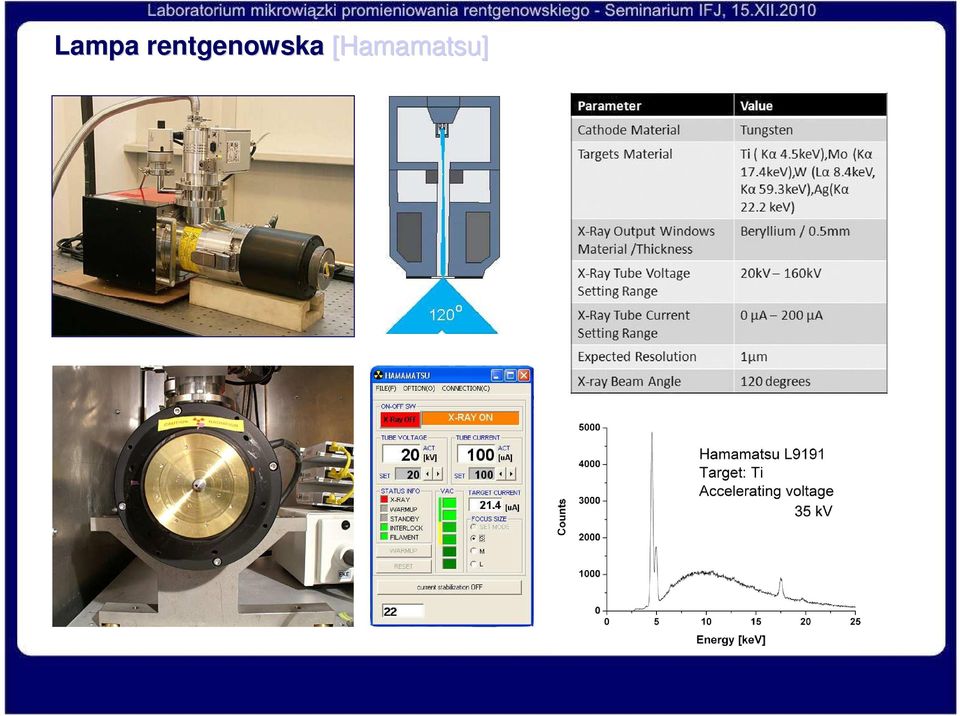Viewport: 960px width, 716px height.
Task: Click the seminar header text at top
Action: tap(481, 10)
